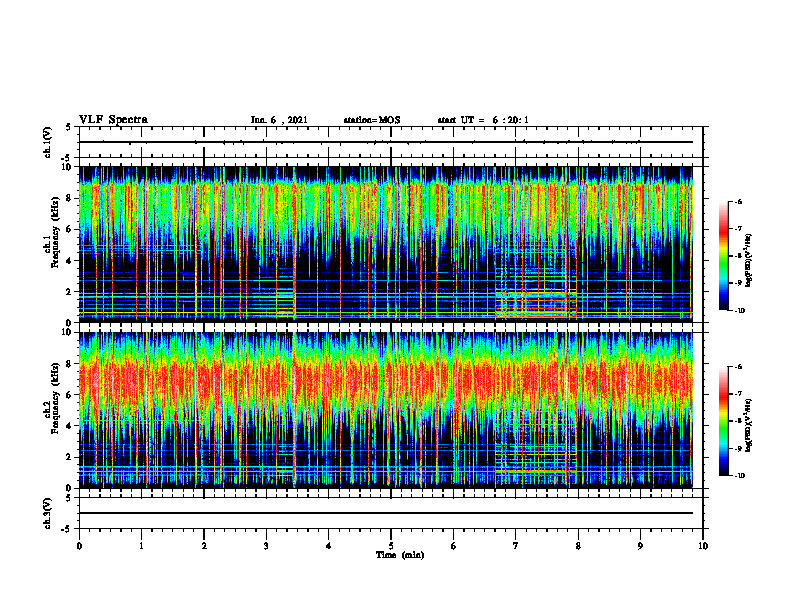Click the "-6" label on ch.1 color scale
This screenshot has height=612, width=792.
[738, 201]
